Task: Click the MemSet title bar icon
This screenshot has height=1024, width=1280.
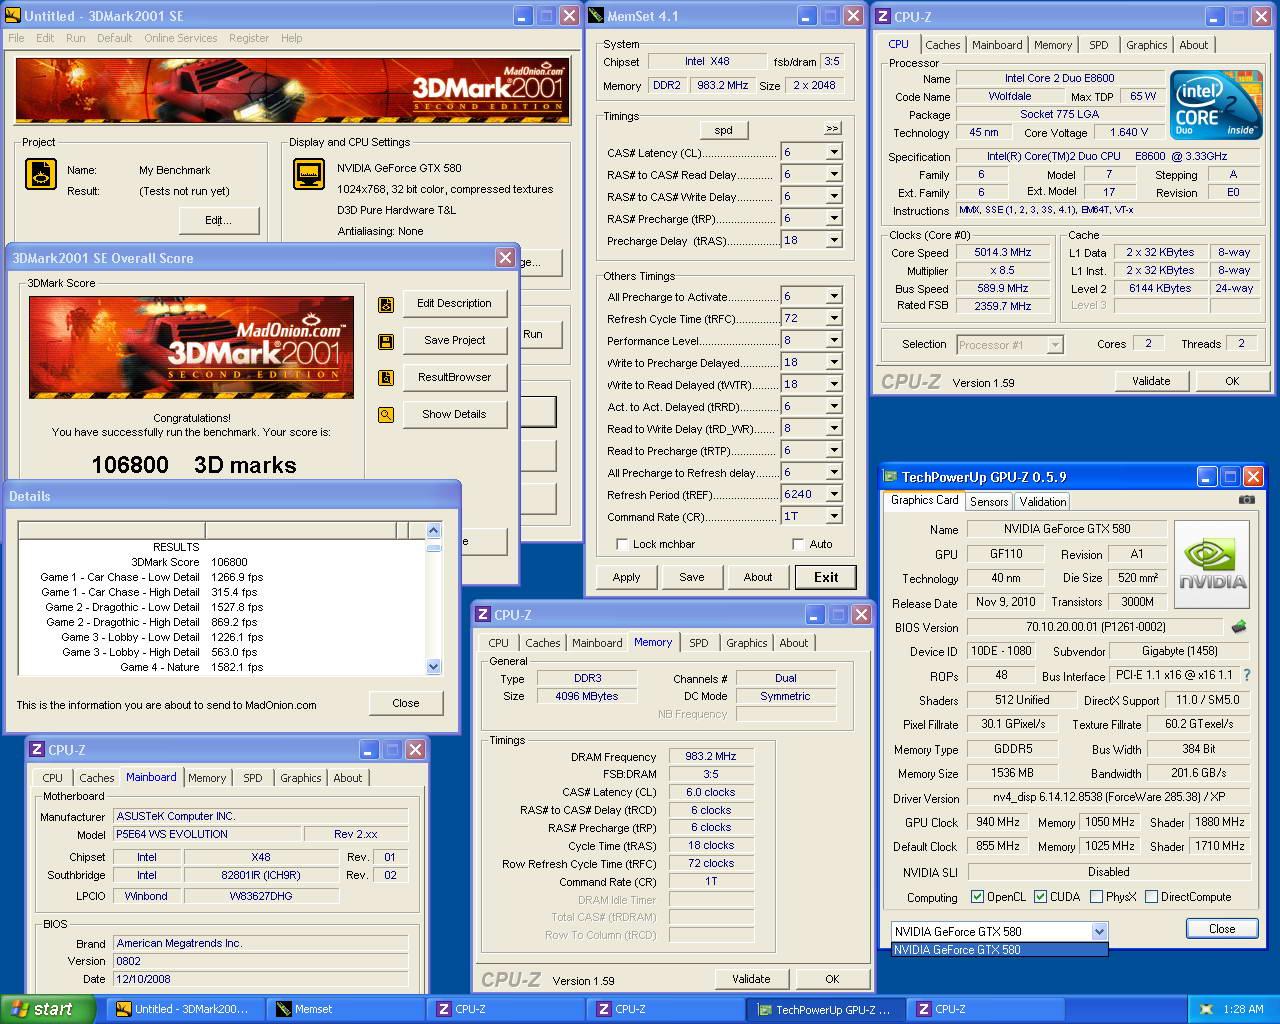Action: click(x=596, y=16)
